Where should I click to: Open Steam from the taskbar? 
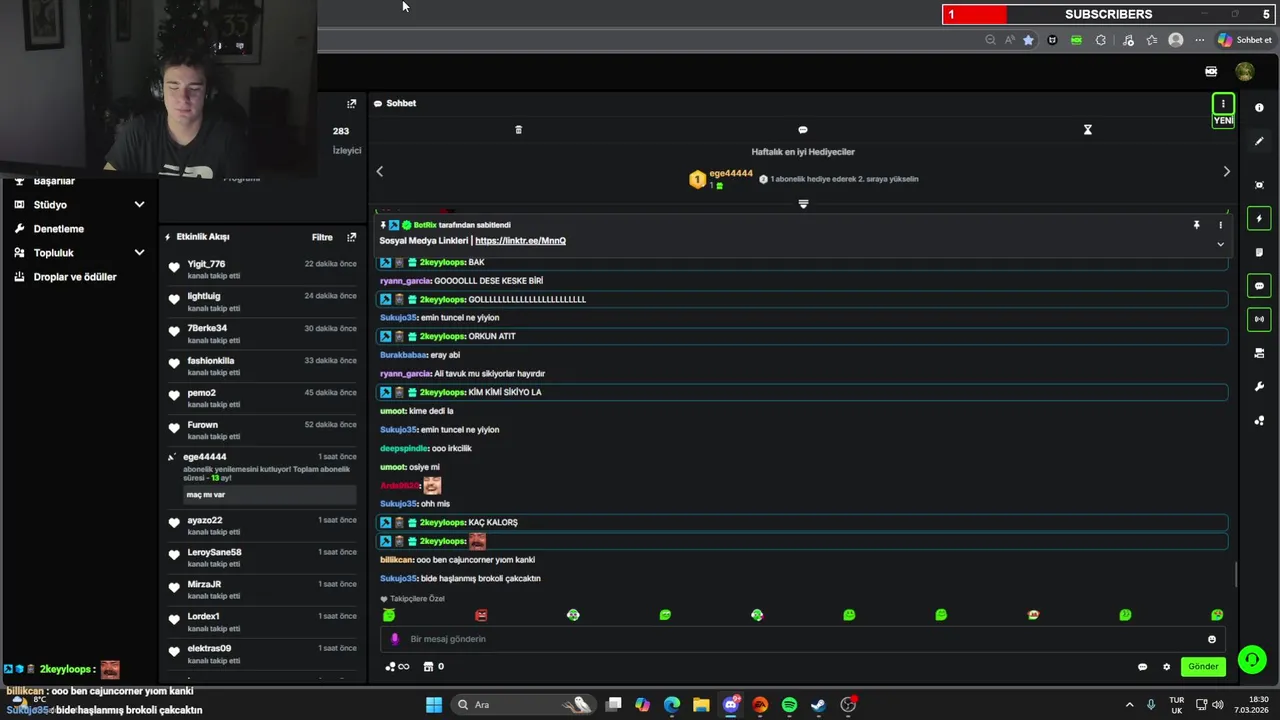(x=818, y=705)
